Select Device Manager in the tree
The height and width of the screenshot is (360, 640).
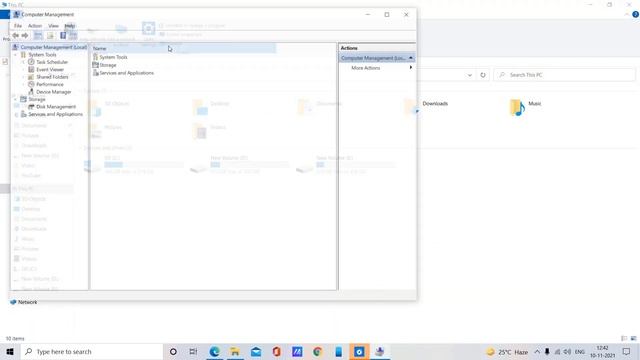coord(53,92)
